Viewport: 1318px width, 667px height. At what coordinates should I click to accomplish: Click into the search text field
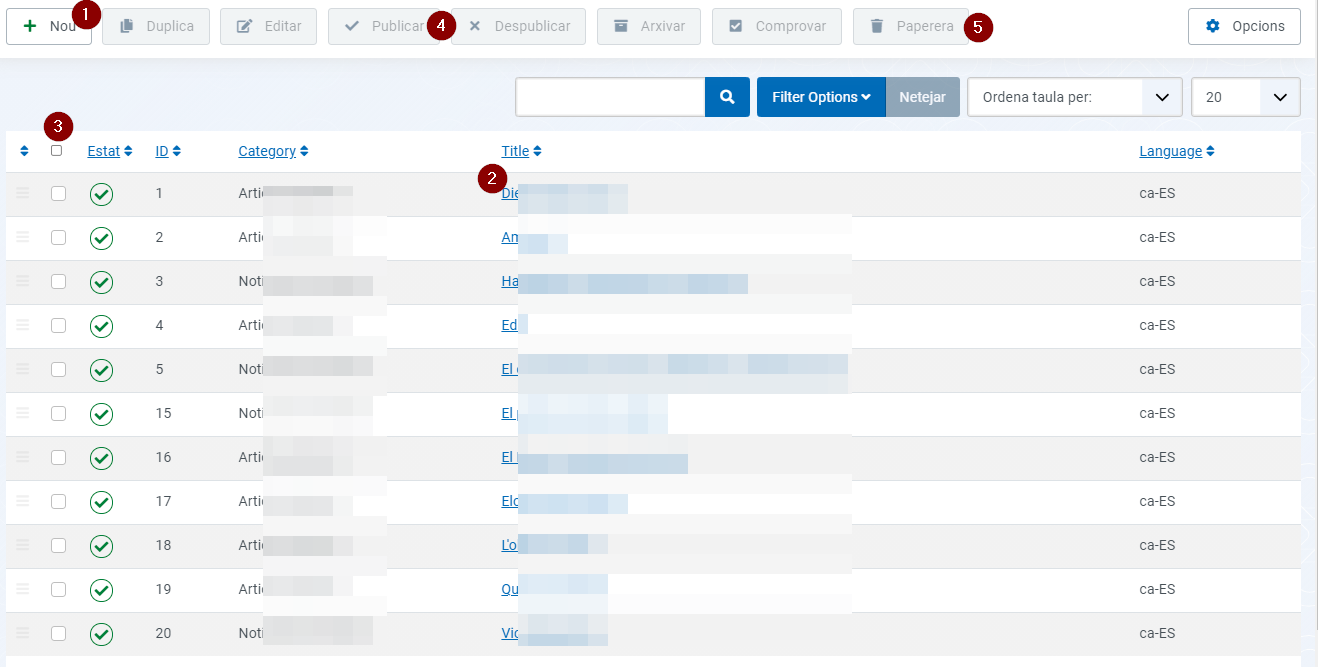coord(610,97)
